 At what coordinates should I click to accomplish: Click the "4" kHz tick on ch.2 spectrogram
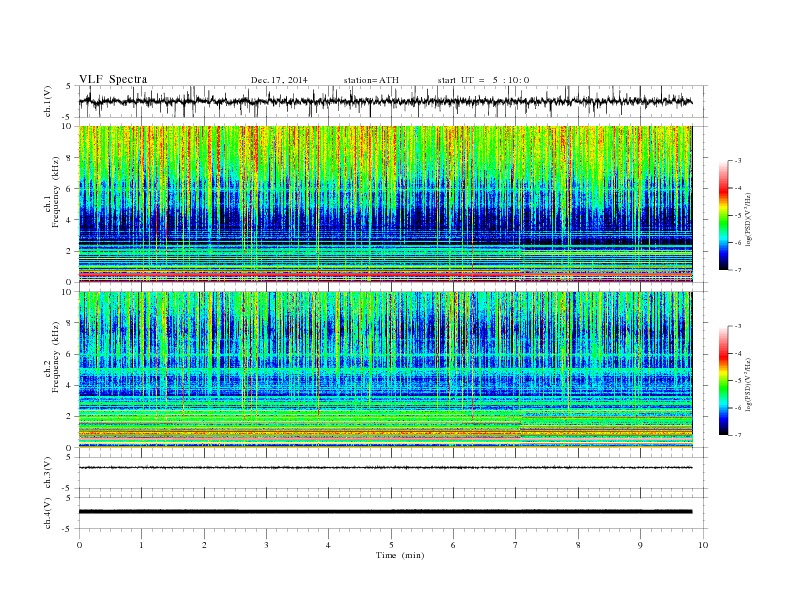(70, 386)
